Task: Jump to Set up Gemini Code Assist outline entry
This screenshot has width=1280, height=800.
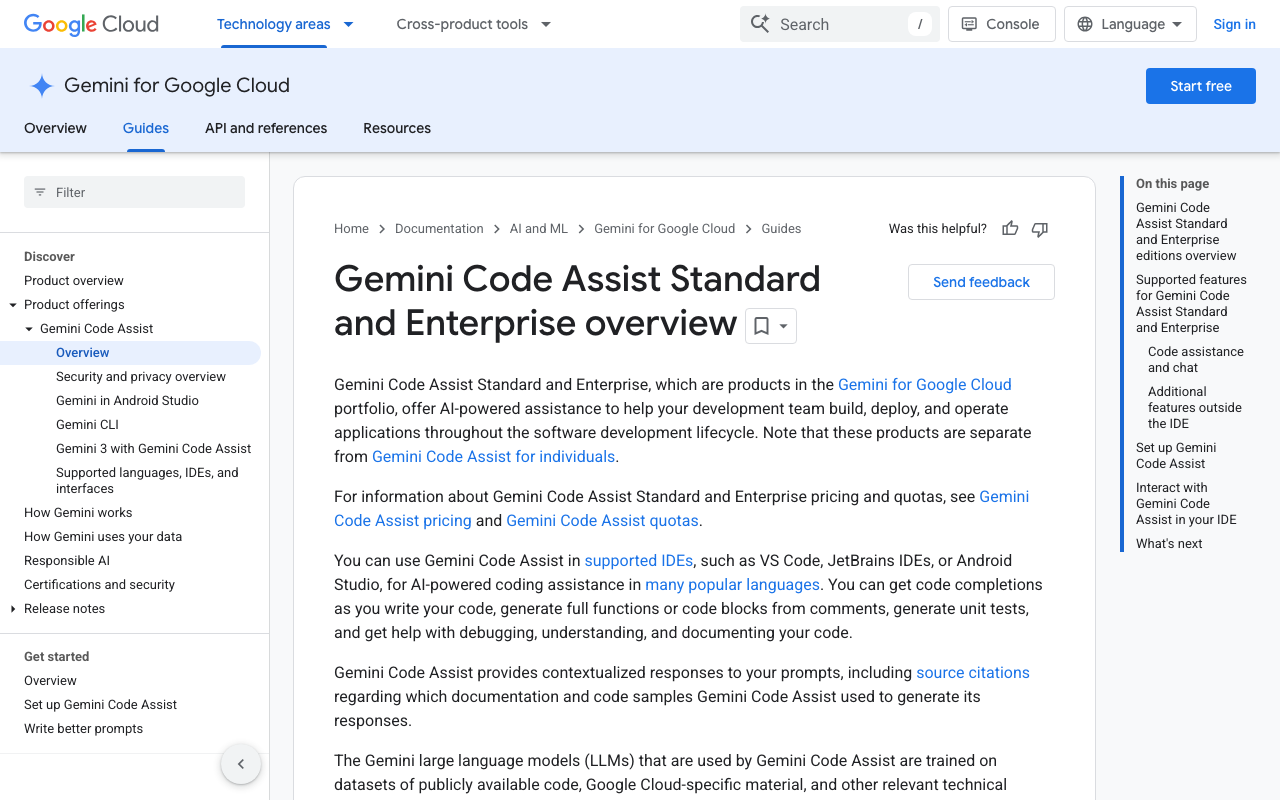Action: pos(1176,456)
